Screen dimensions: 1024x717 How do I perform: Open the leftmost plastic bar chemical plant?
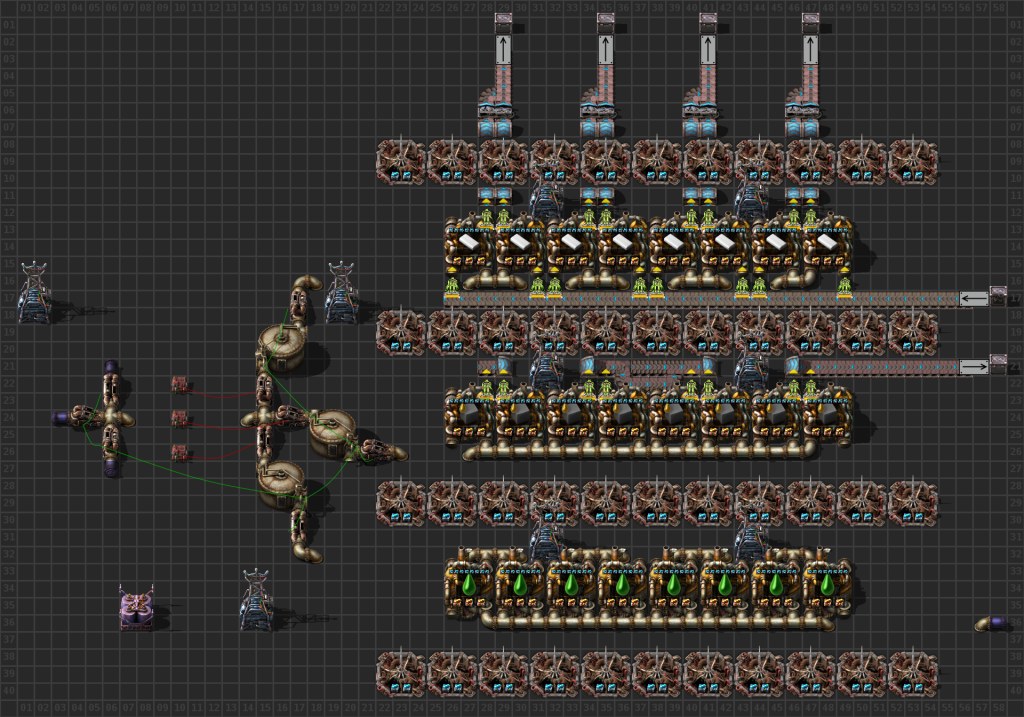coord(469,246)
